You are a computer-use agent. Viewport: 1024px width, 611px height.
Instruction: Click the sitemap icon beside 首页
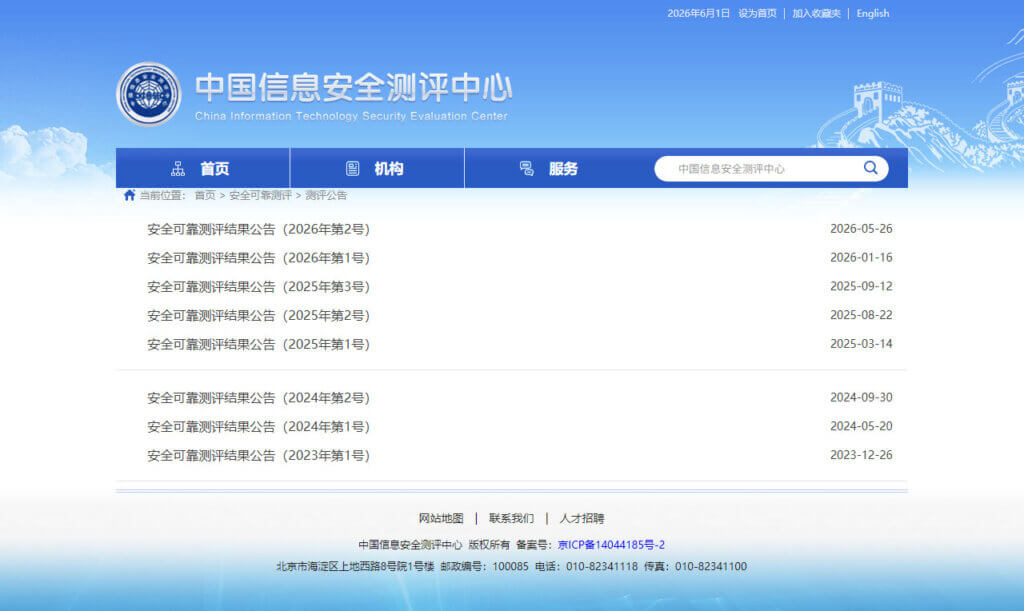178,169
